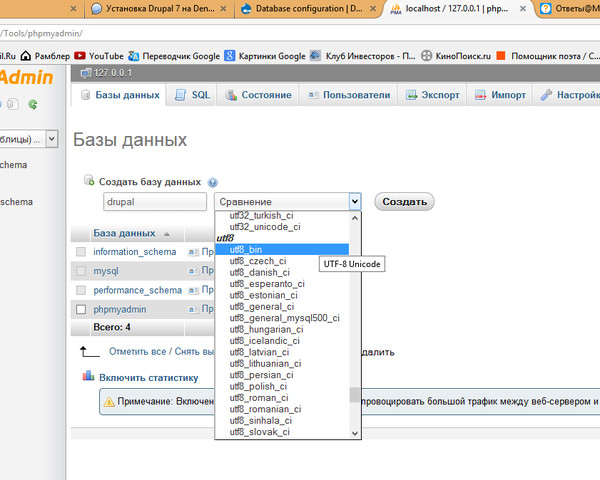Open Переводчик Google bookmark
This screenshot has height=480, width=600.
coord(174,56)
